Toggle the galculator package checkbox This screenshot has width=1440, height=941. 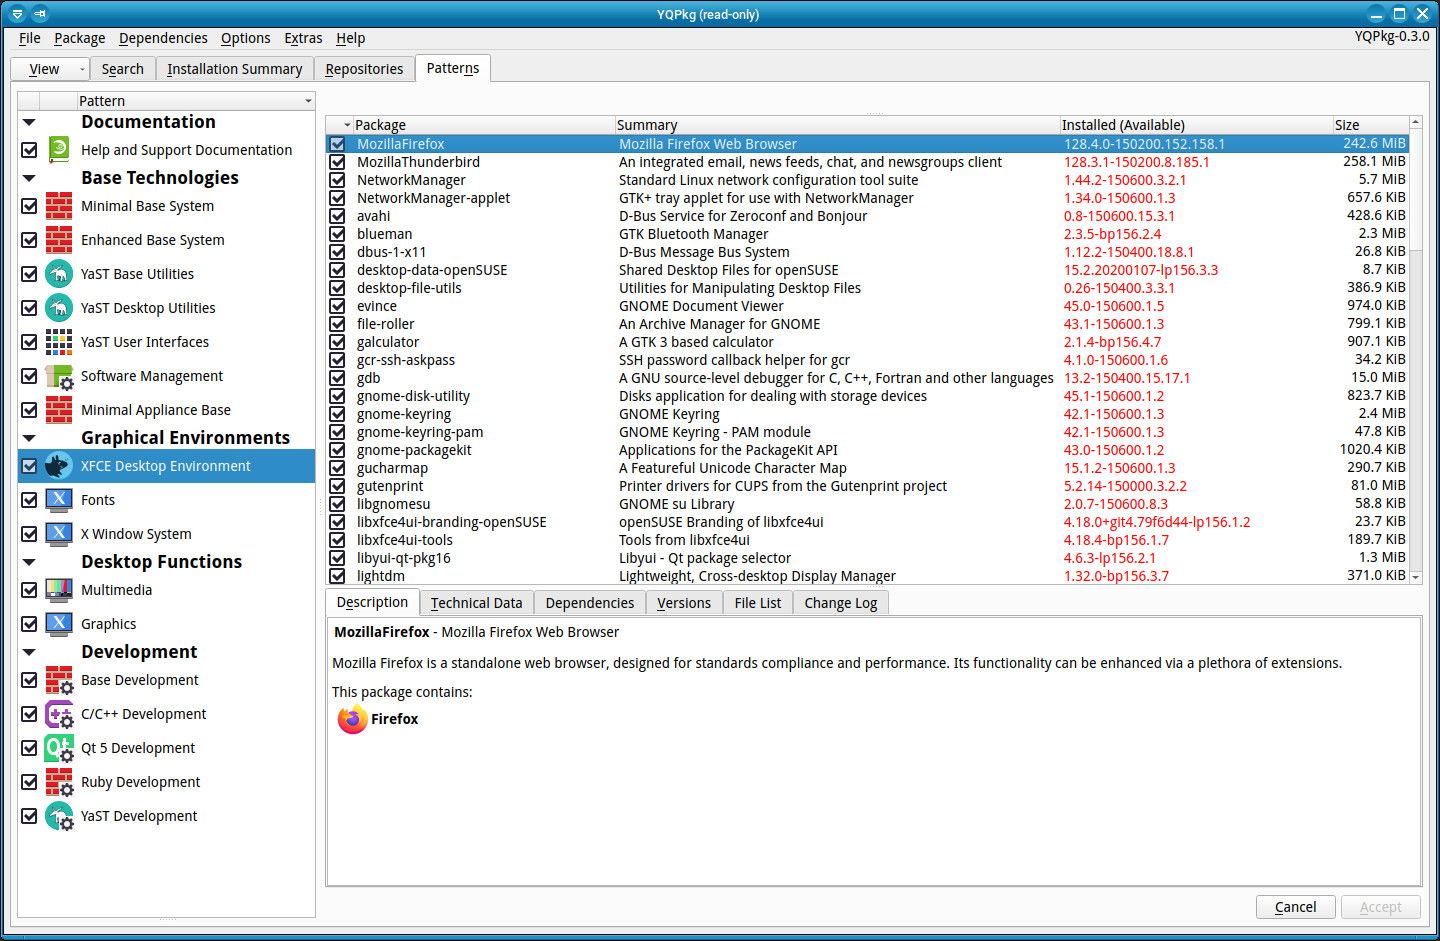[x=338, y=342]
